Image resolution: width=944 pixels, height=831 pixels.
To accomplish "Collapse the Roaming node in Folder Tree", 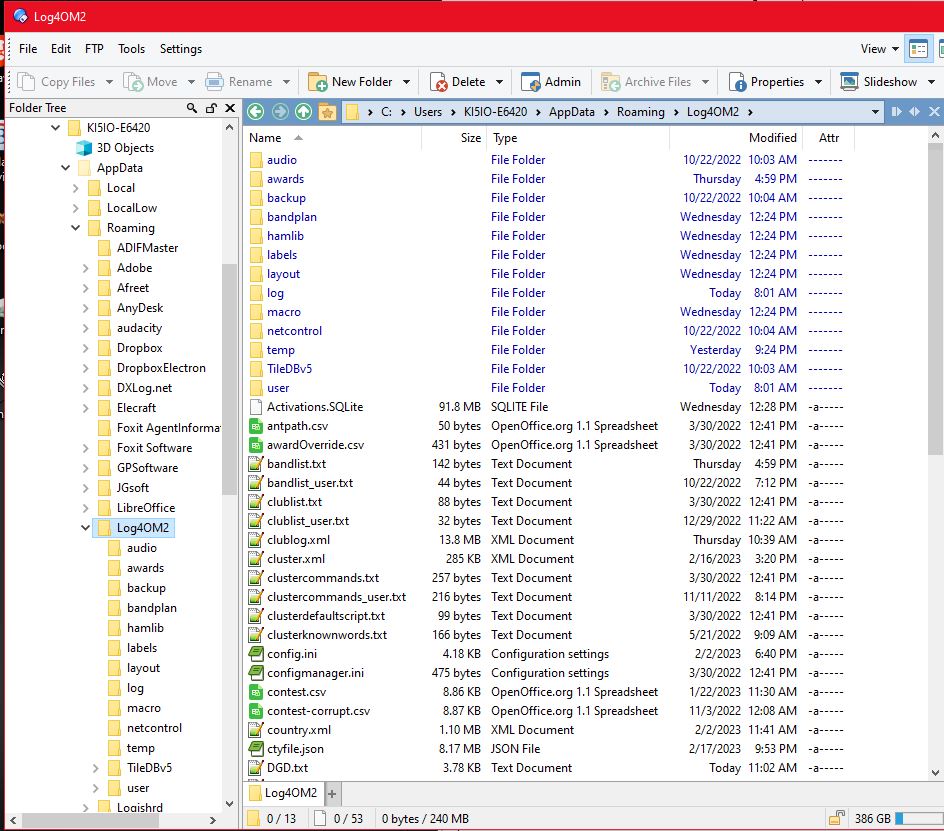I will [75, 228].
